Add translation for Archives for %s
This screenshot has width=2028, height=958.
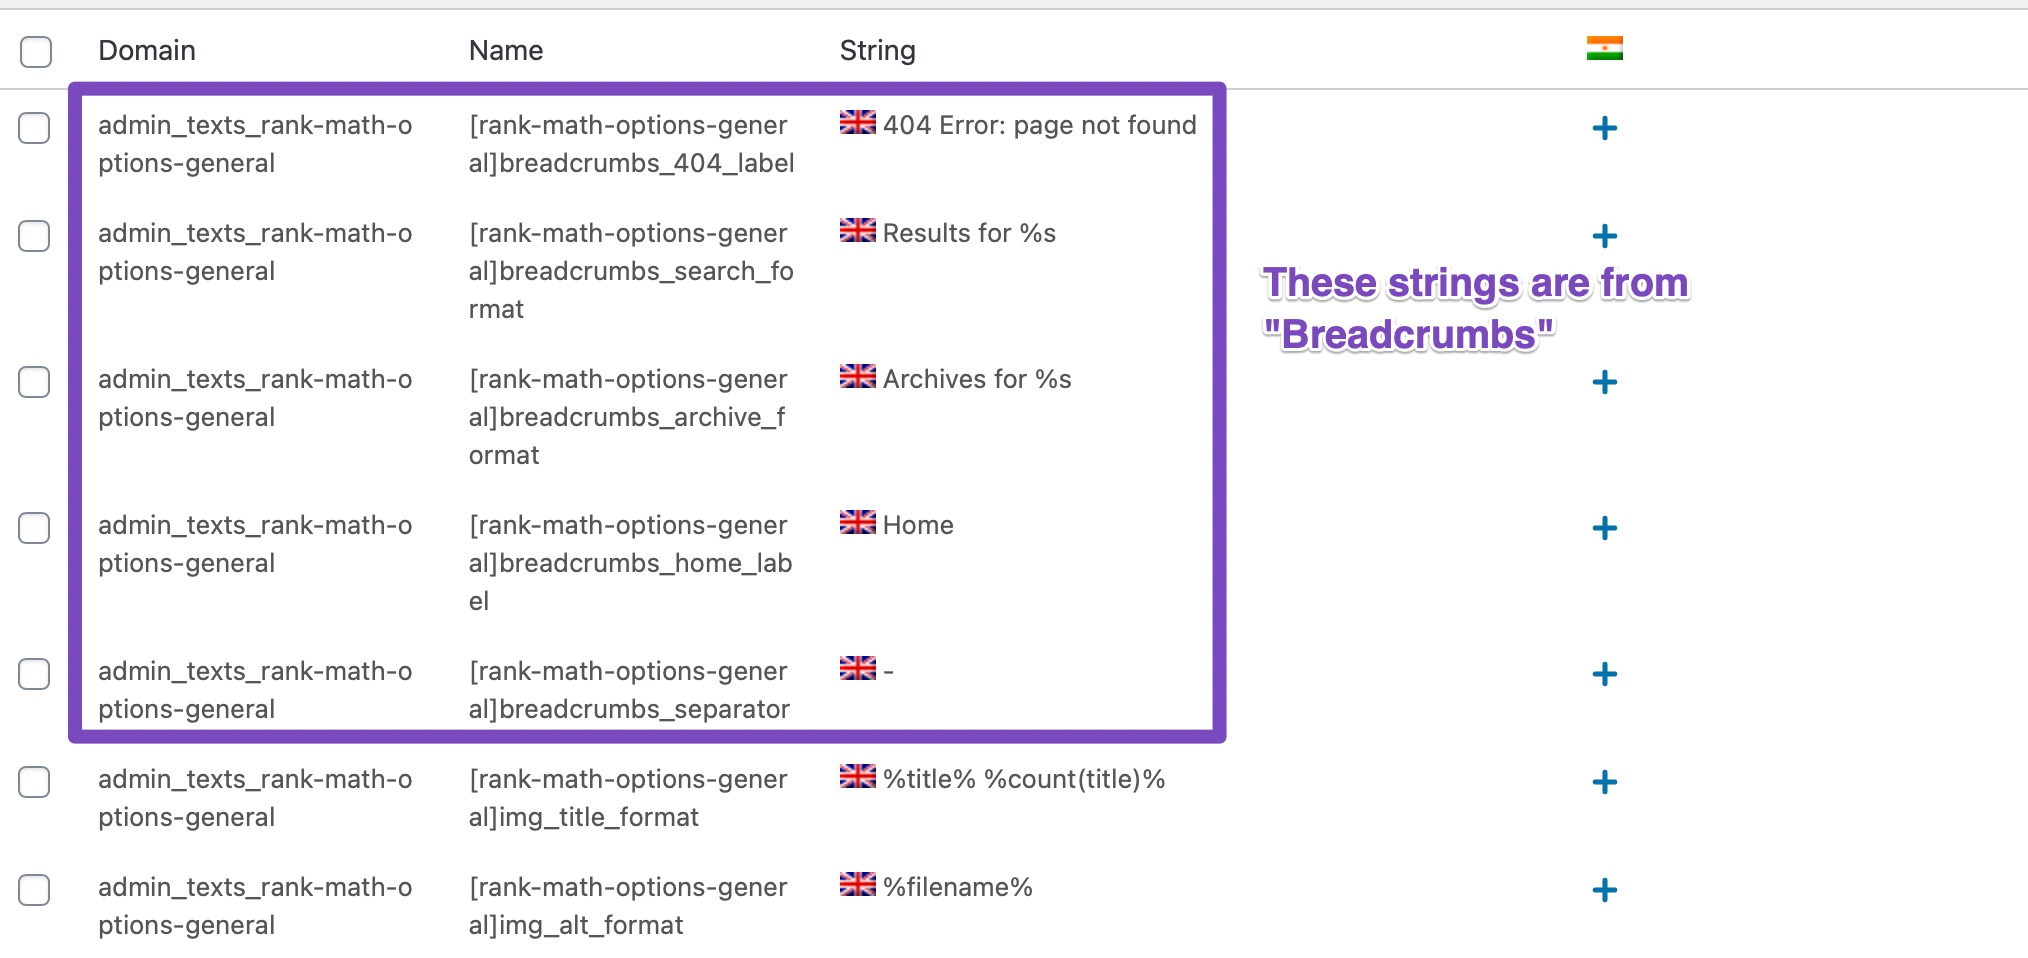point(1604,382)
